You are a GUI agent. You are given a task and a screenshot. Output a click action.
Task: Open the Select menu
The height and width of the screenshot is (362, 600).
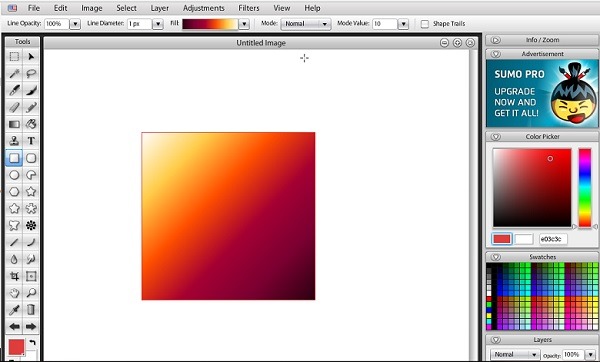pyautogui.click(x=126, y=8)
